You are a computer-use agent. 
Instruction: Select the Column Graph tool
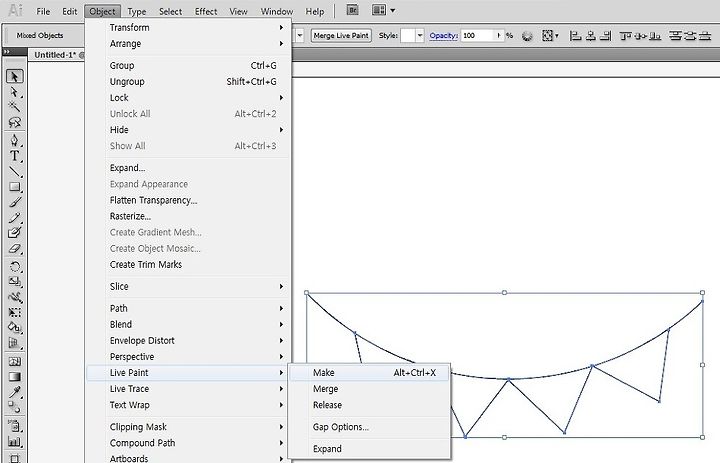coord(15,442)
